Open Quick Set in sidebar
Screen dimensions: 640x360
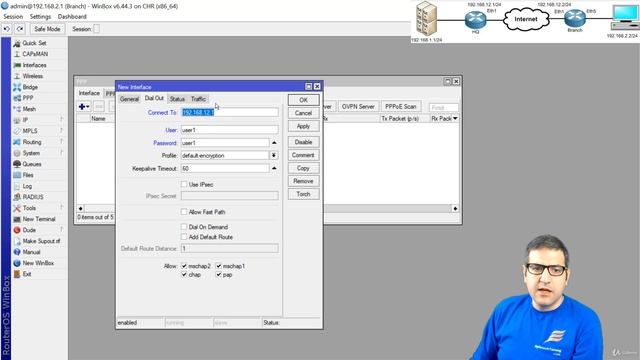point(34,43)
